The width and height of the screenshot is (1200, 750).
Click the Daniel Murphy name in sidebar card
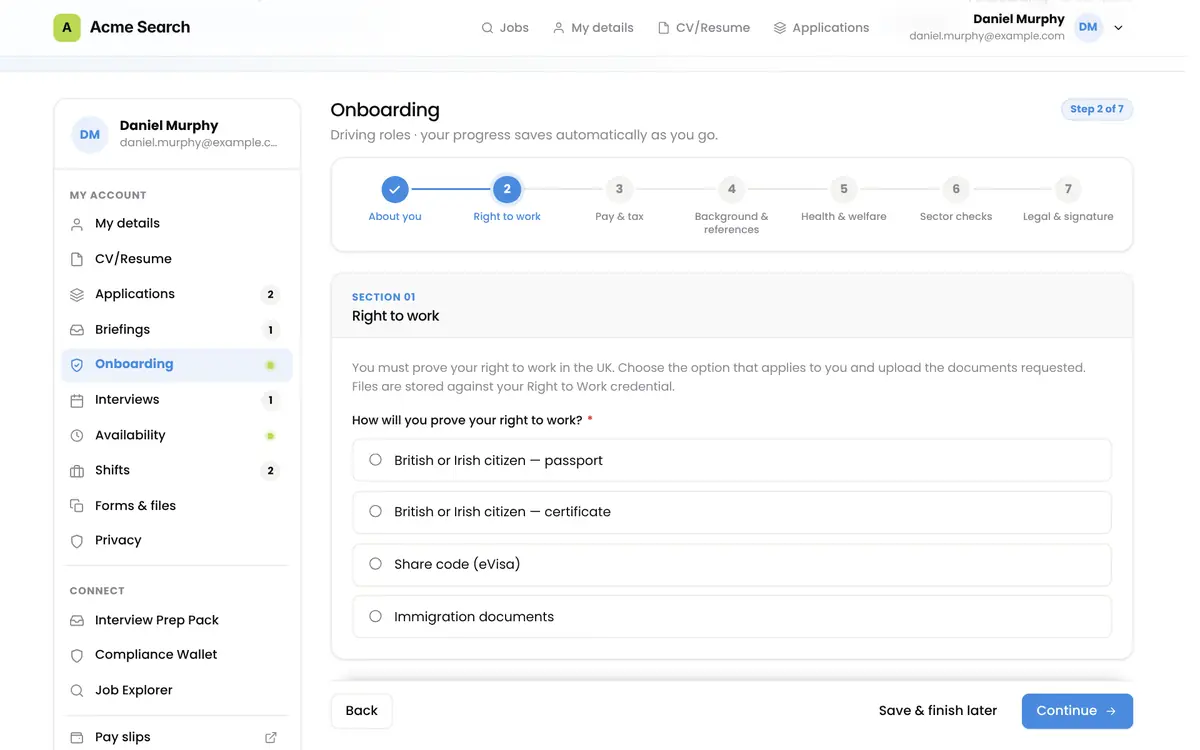coord(169,126)
